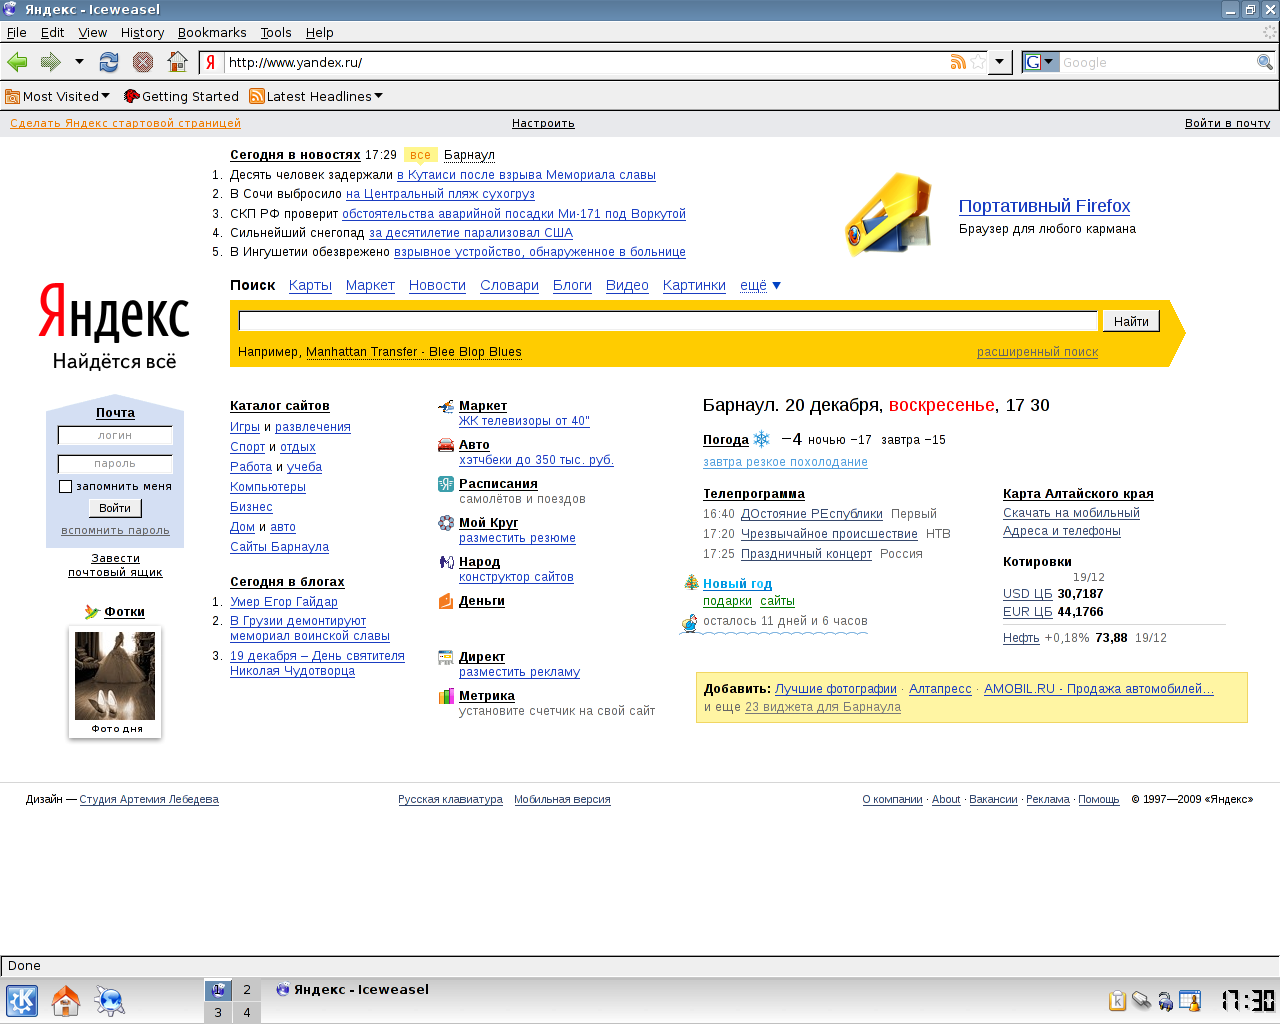Open the 'Фото дня' thumbnail image
This screenshot has width=1280, height=1024.
[115, 676]
